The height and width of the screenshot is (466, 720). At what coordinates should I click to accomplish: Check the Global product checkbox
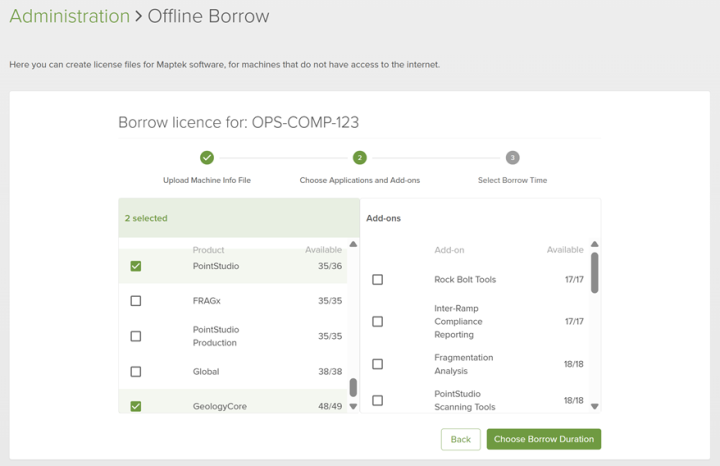135,371
